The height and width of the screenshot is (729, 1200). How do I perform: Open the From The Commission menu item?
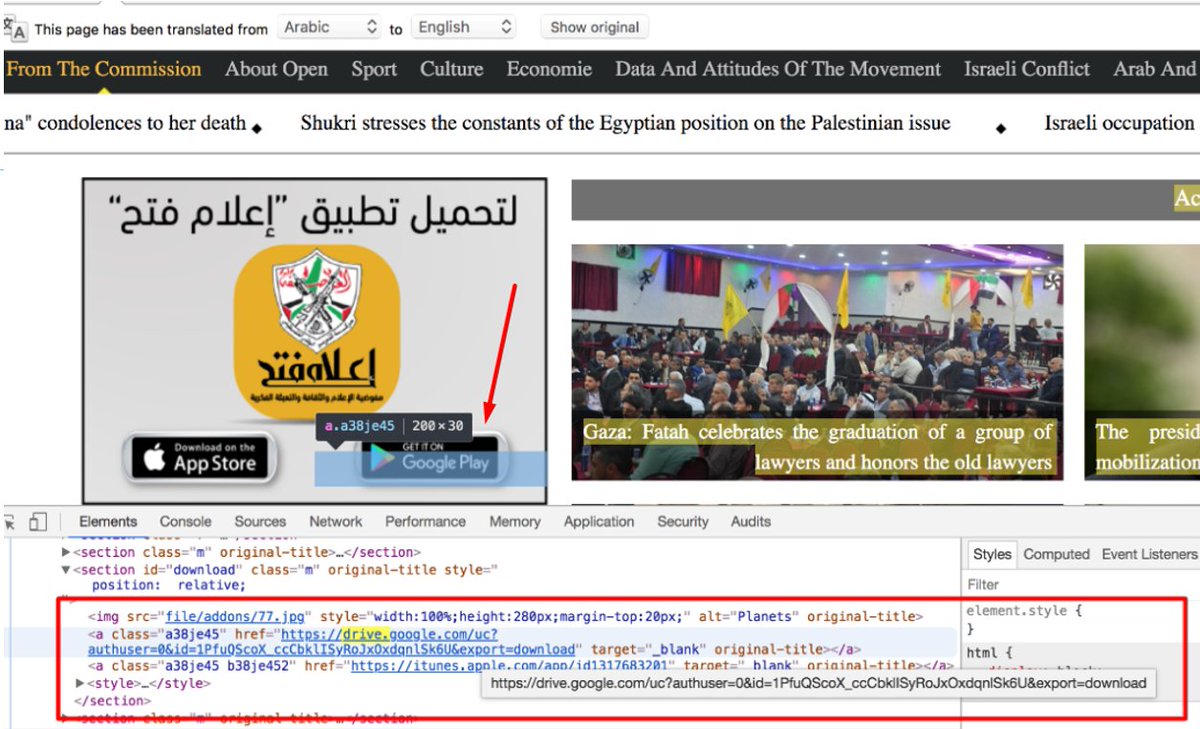click(x=104, y=69)
